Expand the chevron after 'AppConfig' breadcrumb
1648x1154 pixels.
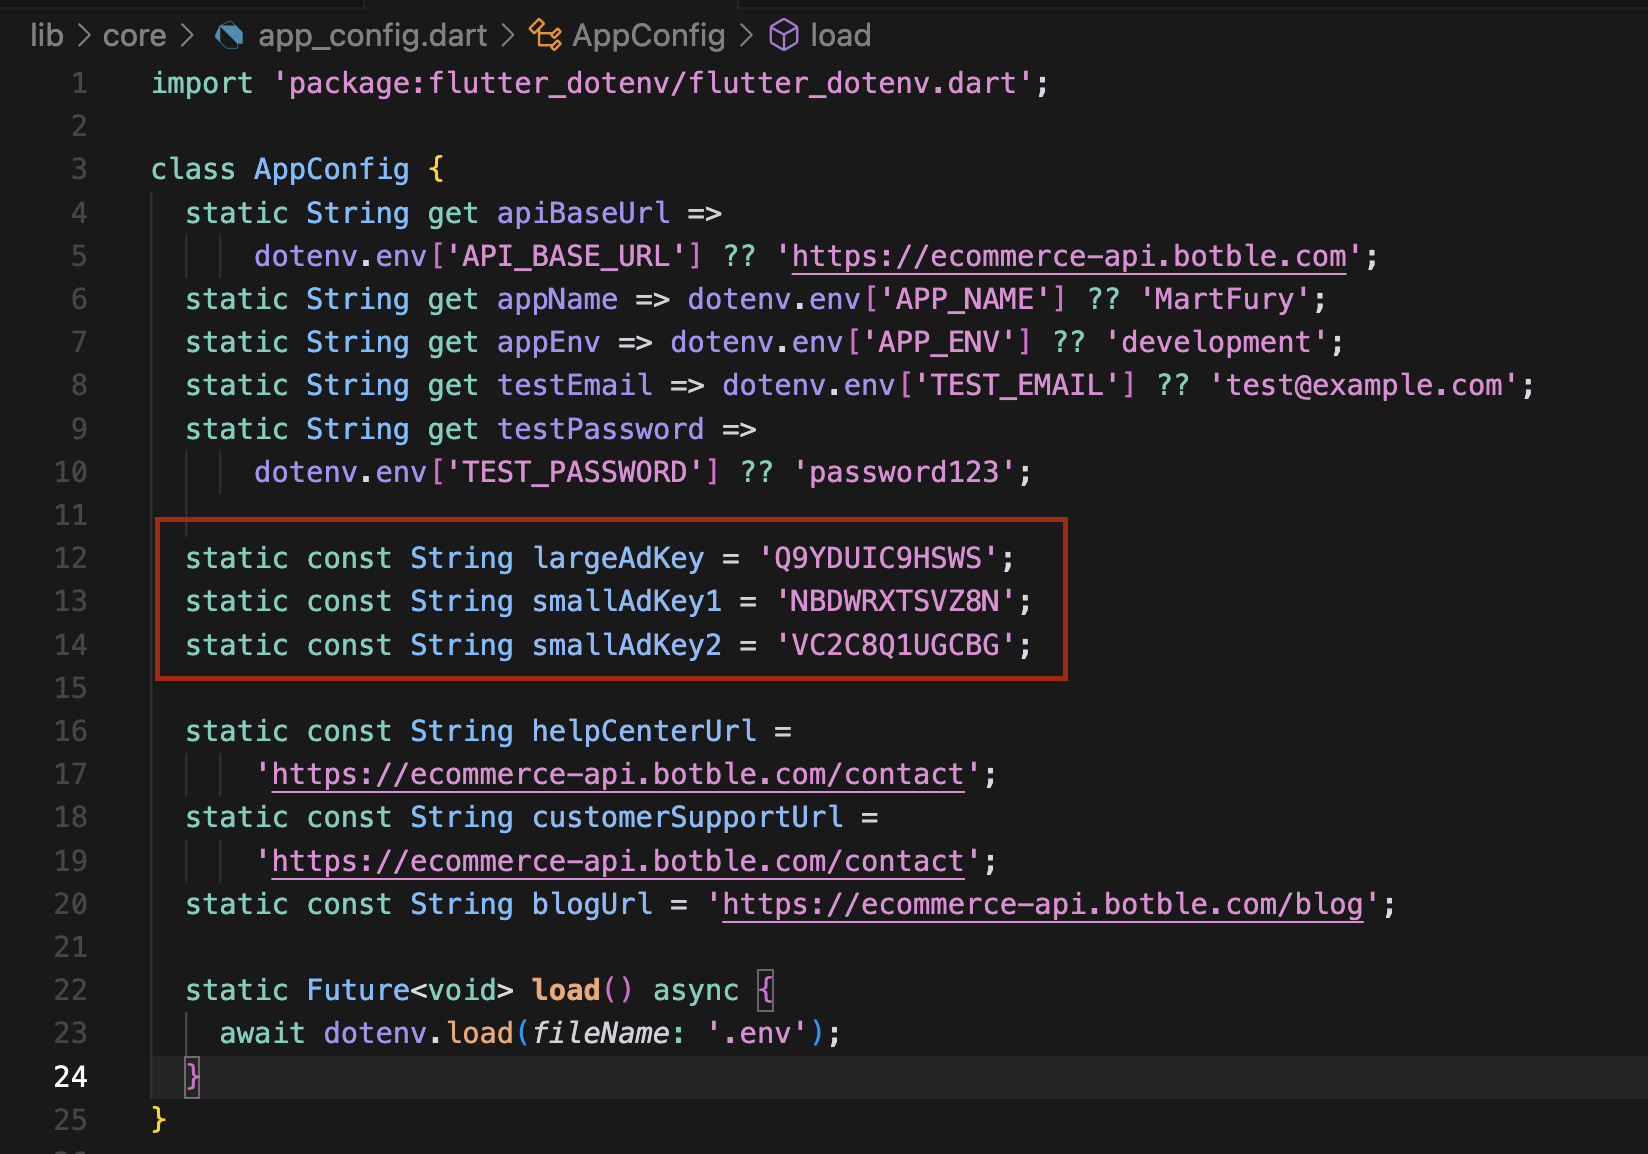[746, 36]
